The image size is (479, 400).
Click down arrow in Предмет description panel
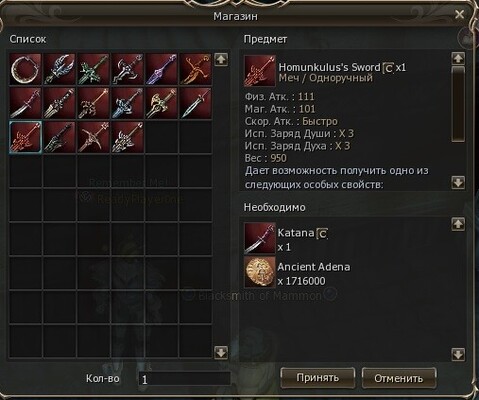[458, 182]
